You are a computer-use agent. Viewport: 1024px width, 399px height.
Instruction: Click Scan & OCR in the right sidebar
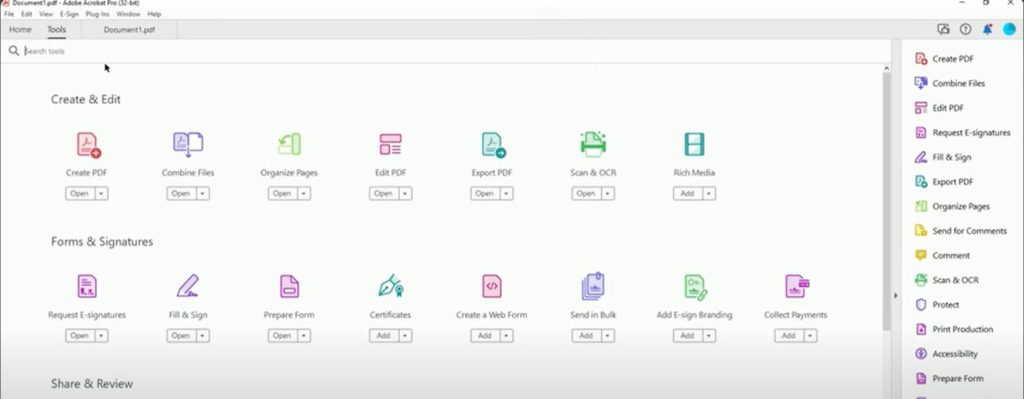coord(946,280)
